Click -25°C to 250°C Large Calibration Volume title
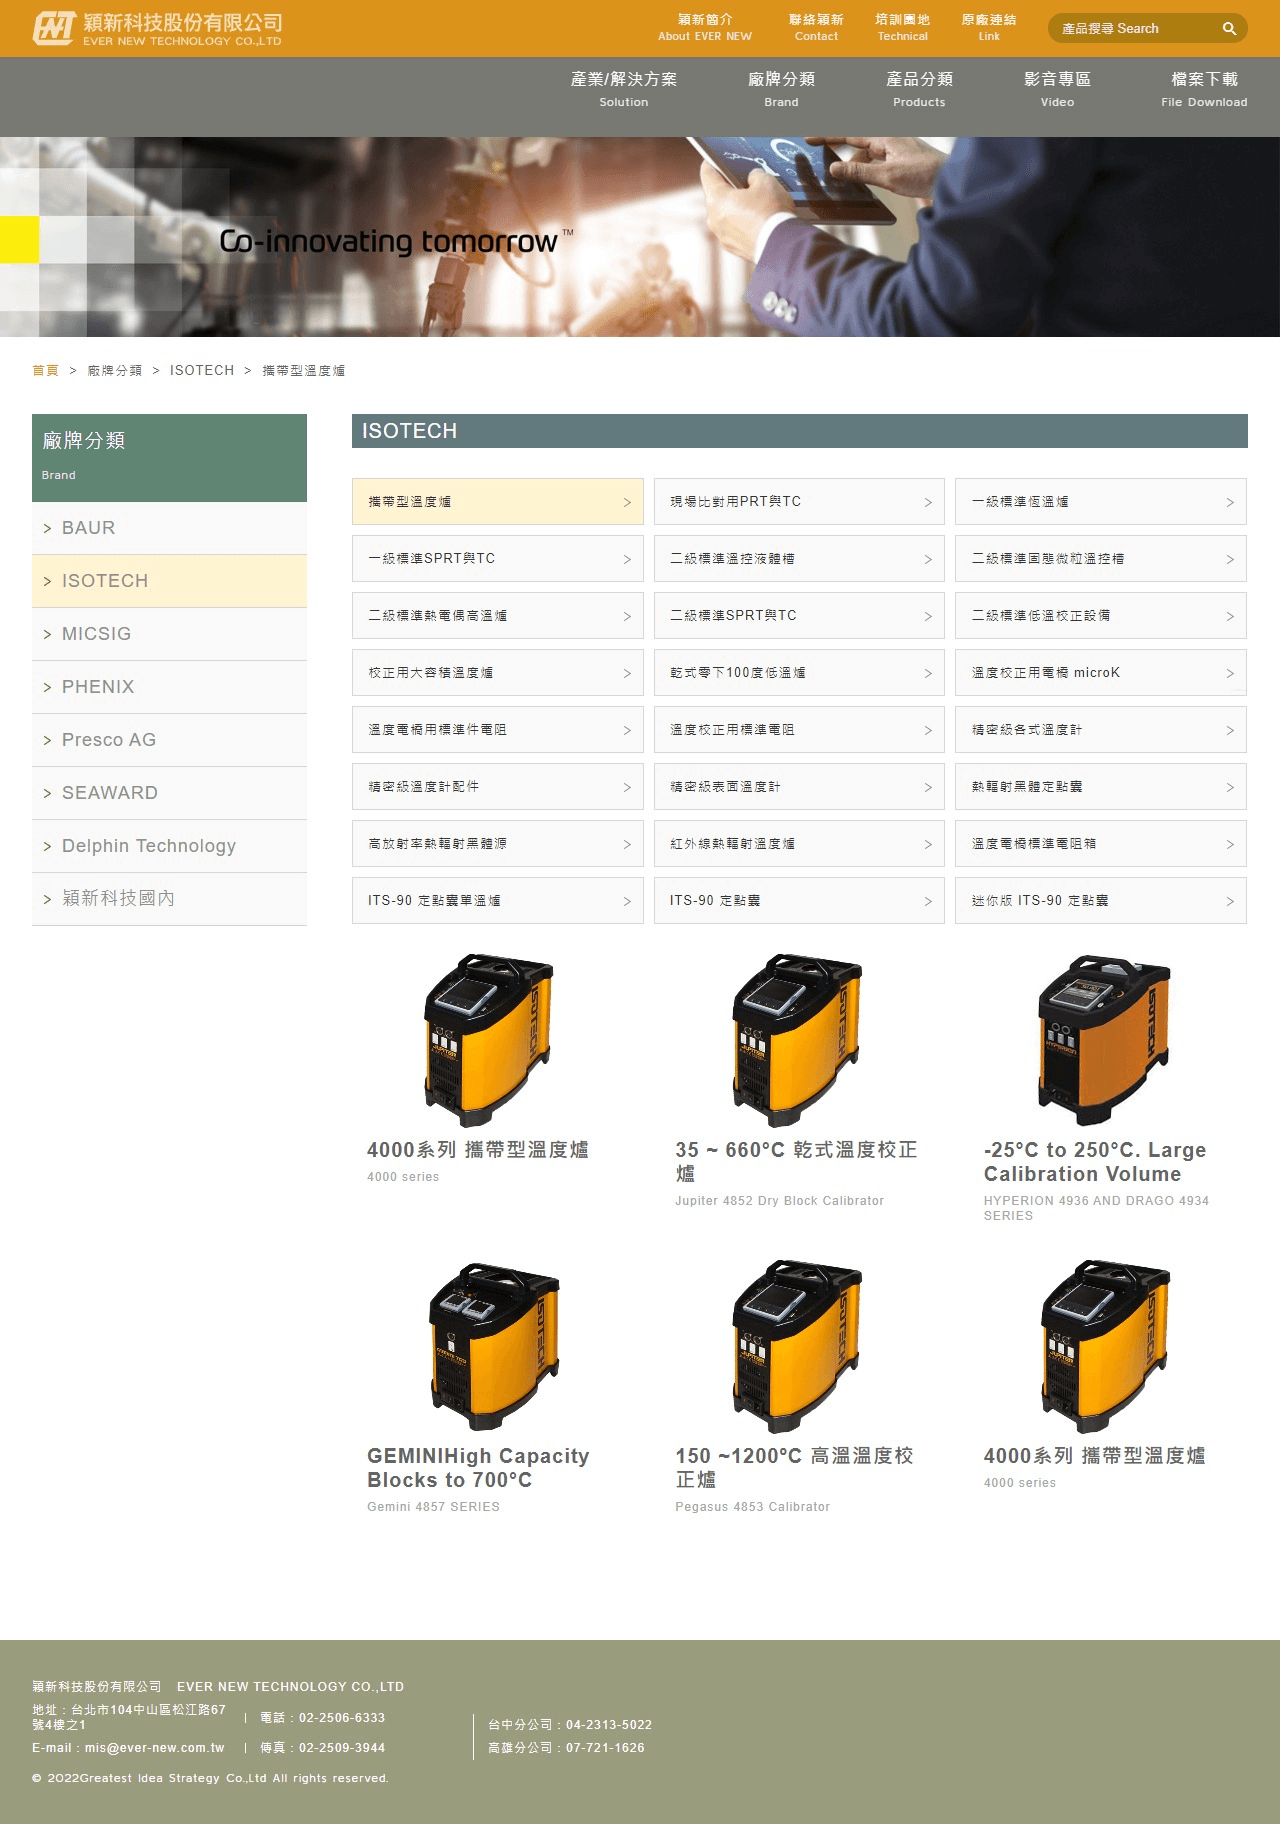This screenshot has width=1280, height=1824. 1095,1162
